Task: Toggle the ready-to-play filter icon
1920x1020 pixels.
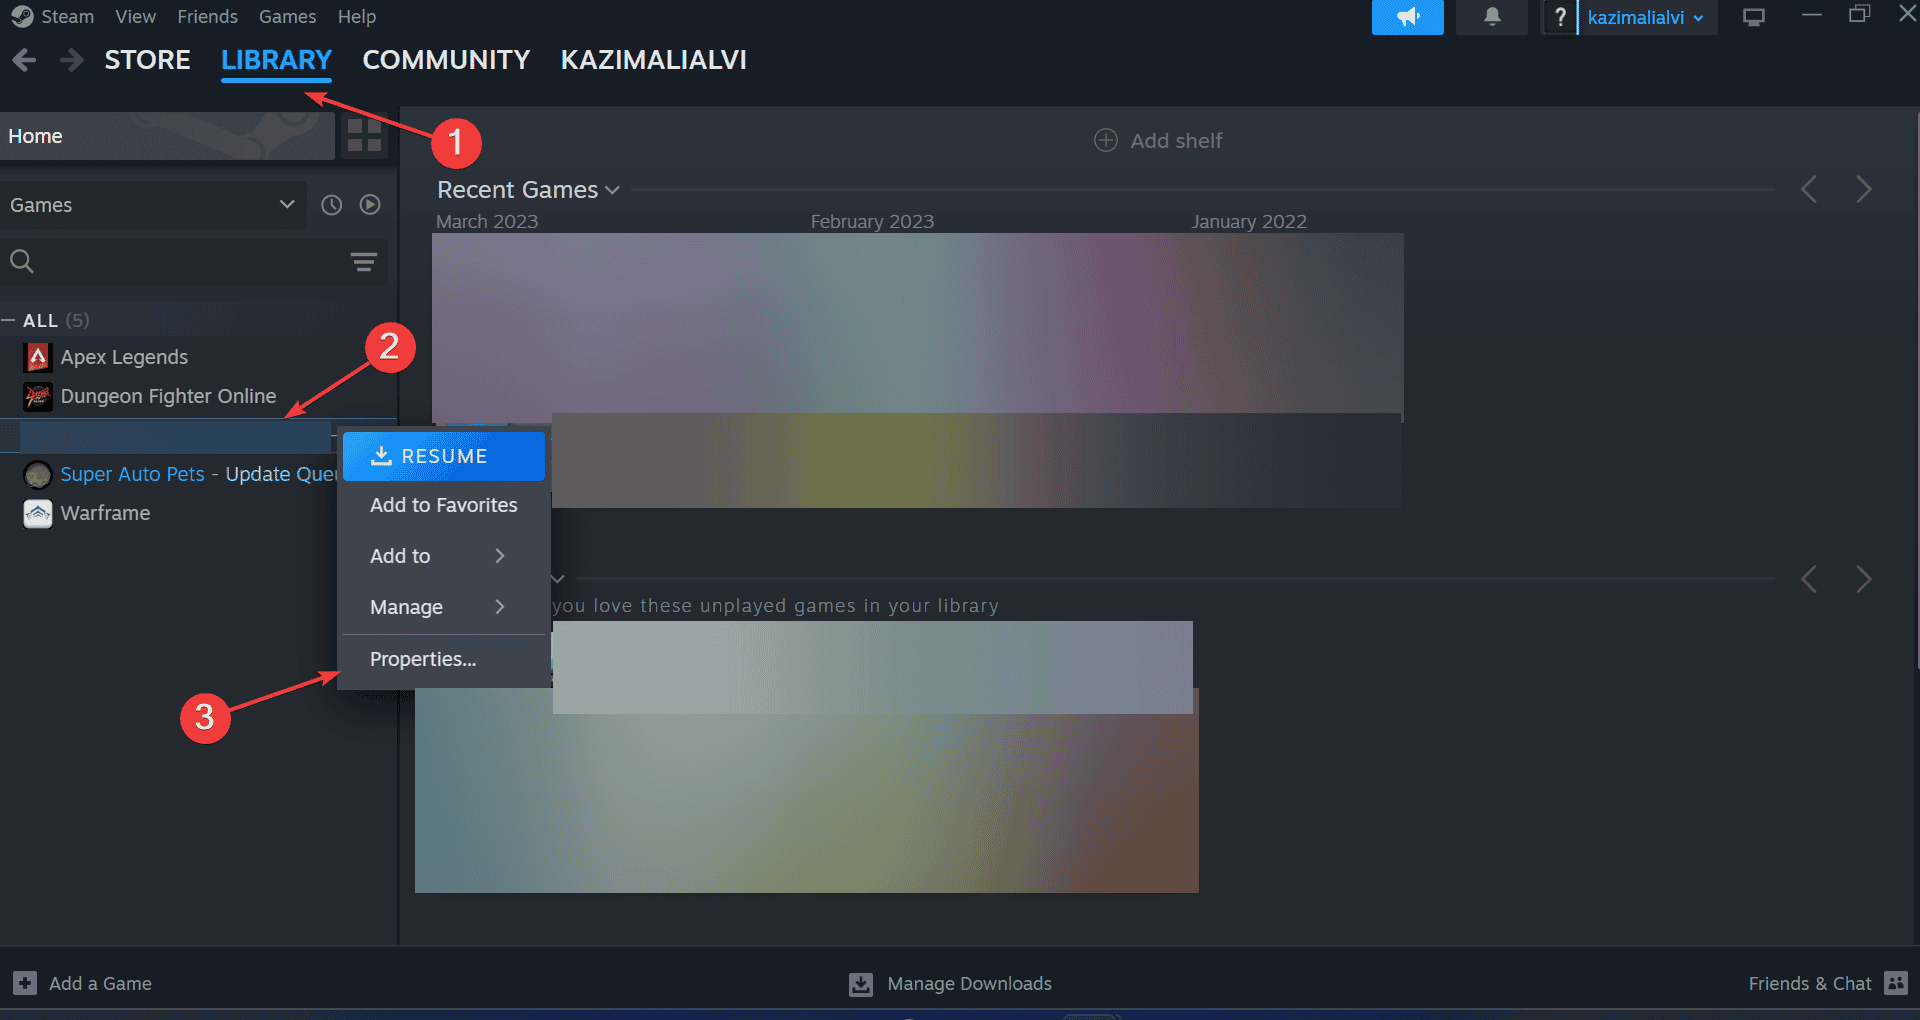Action: [370, 205]
